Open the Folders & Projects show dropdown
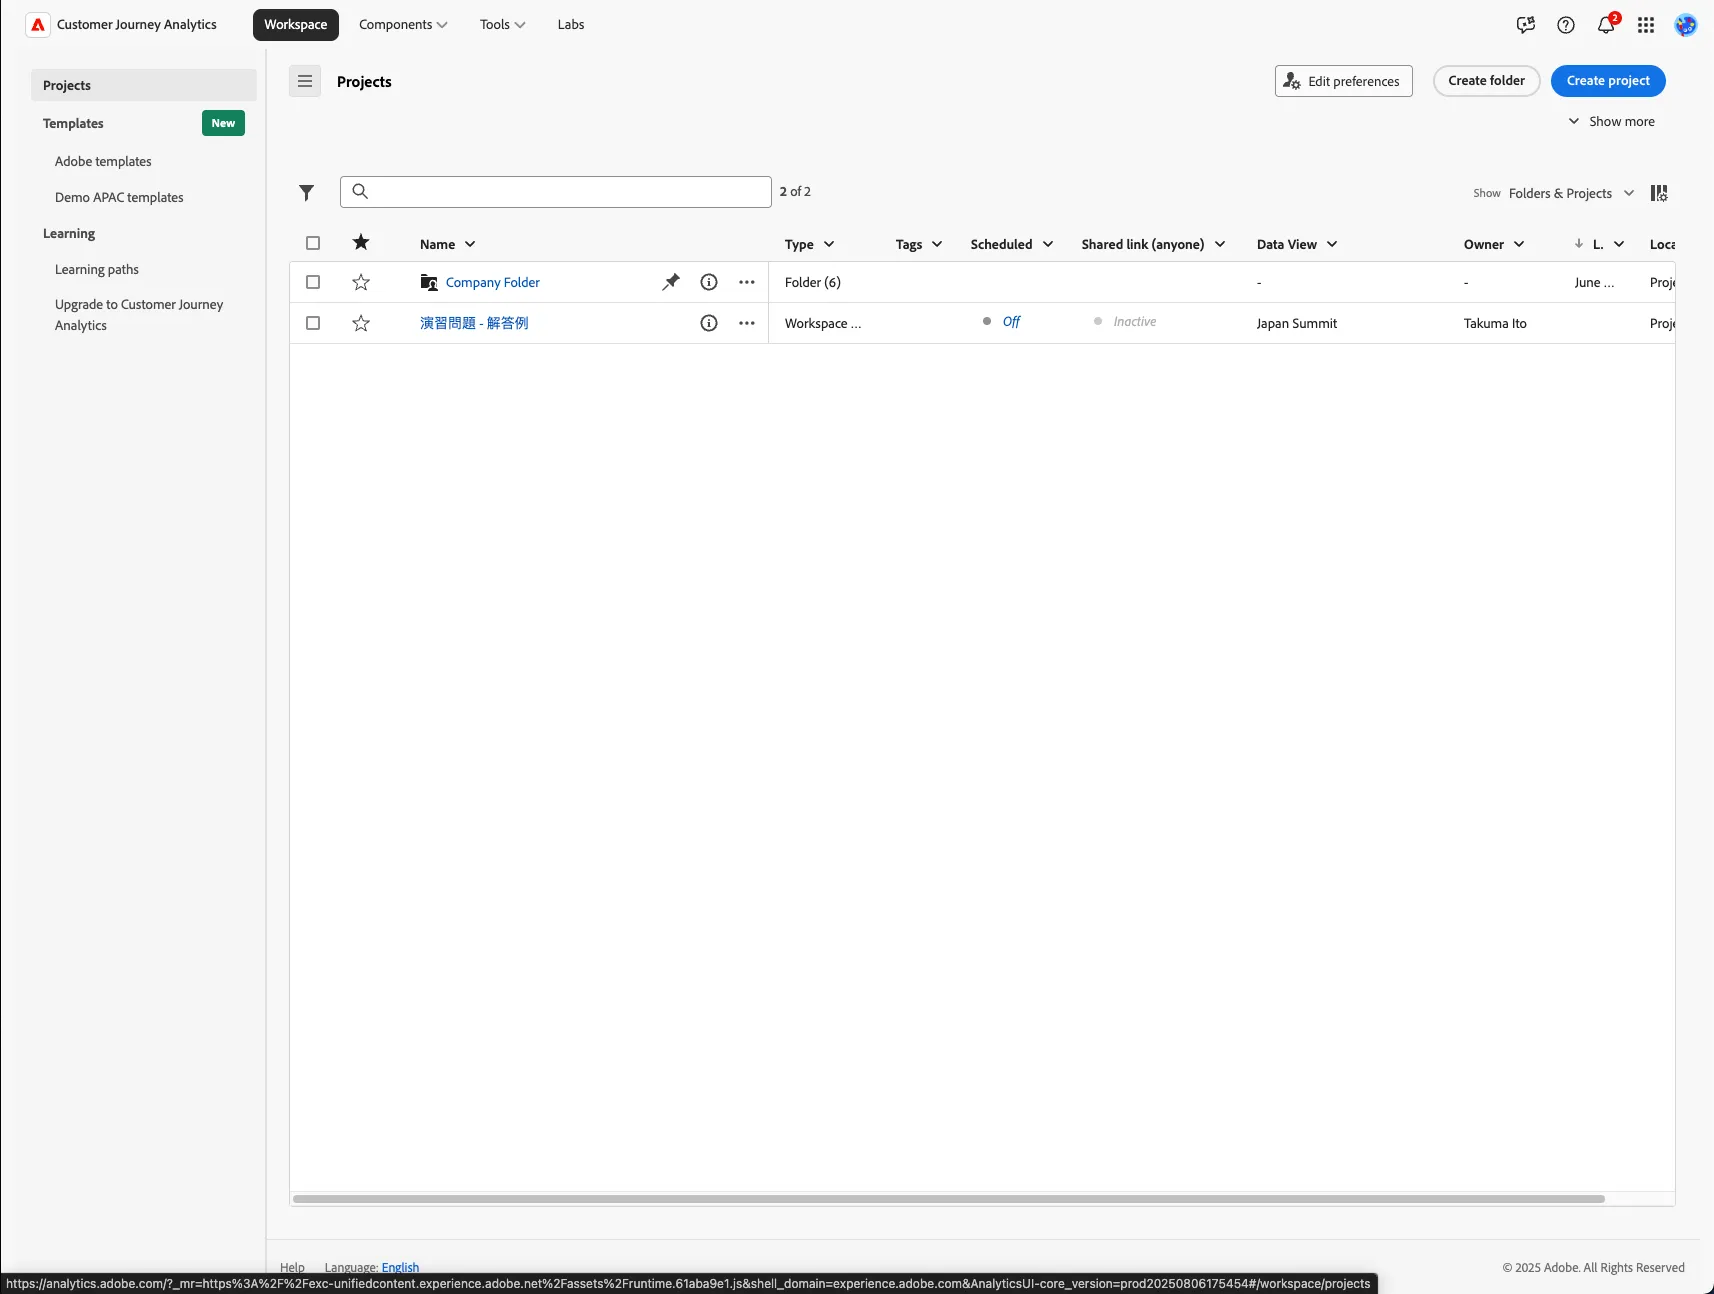 click(x=1571, y=193)
